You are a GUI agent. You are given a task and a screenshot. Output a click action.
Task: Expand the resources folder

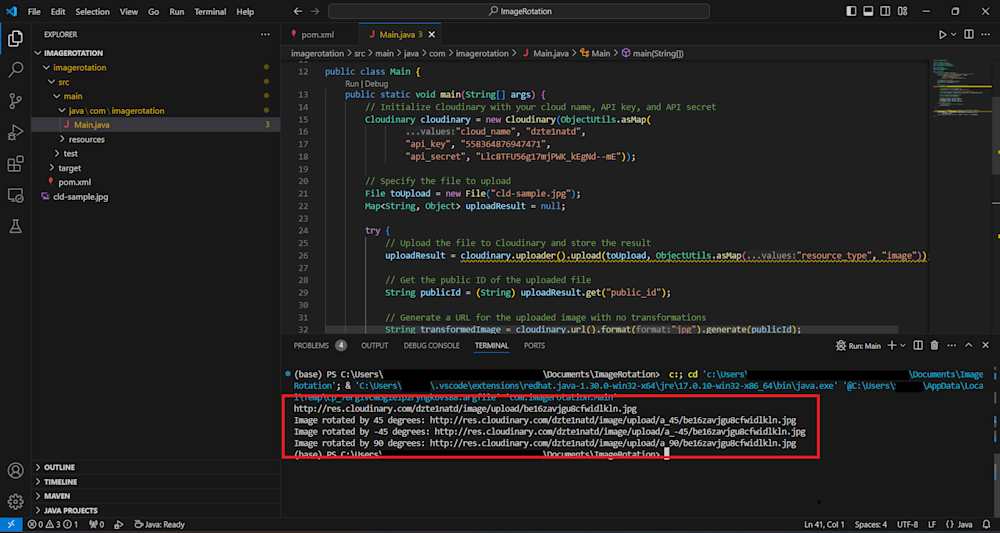(x=86, y=139)
